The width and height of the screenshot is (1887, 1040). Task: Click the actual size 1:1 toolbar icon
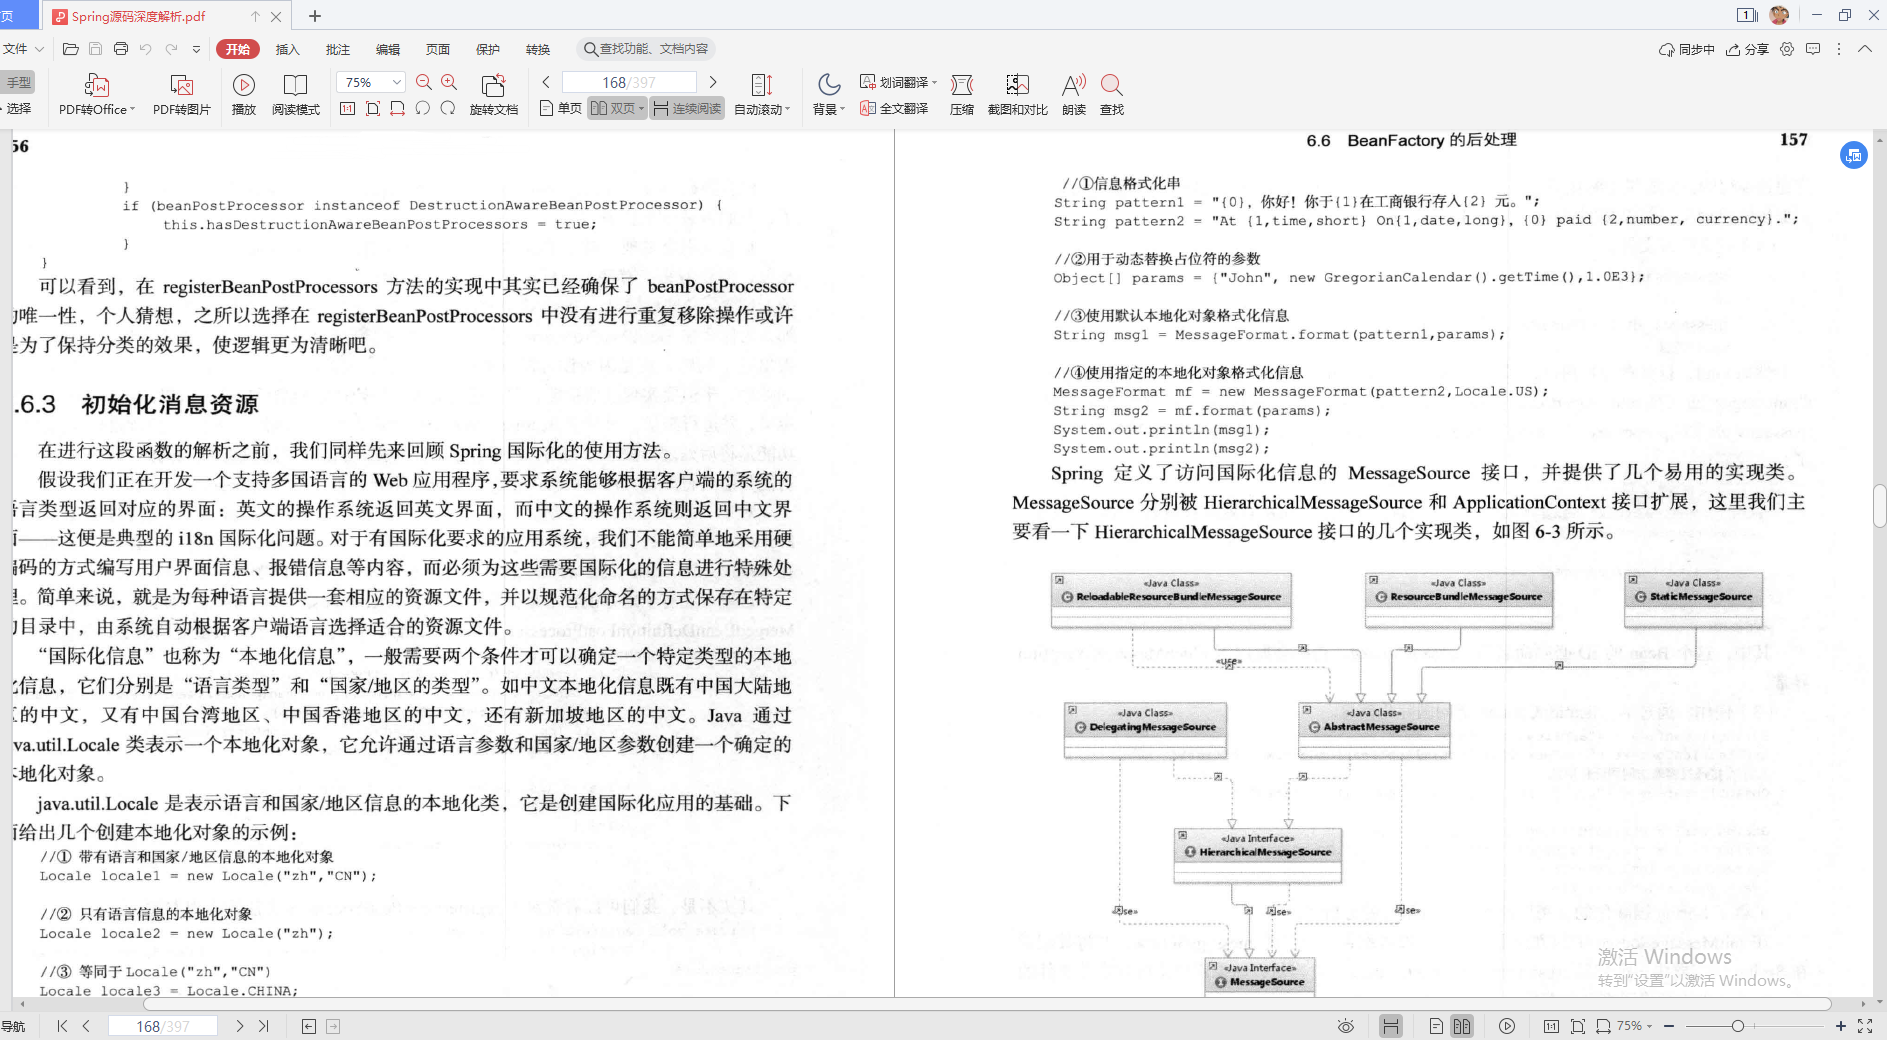click(x=348, y=108)
